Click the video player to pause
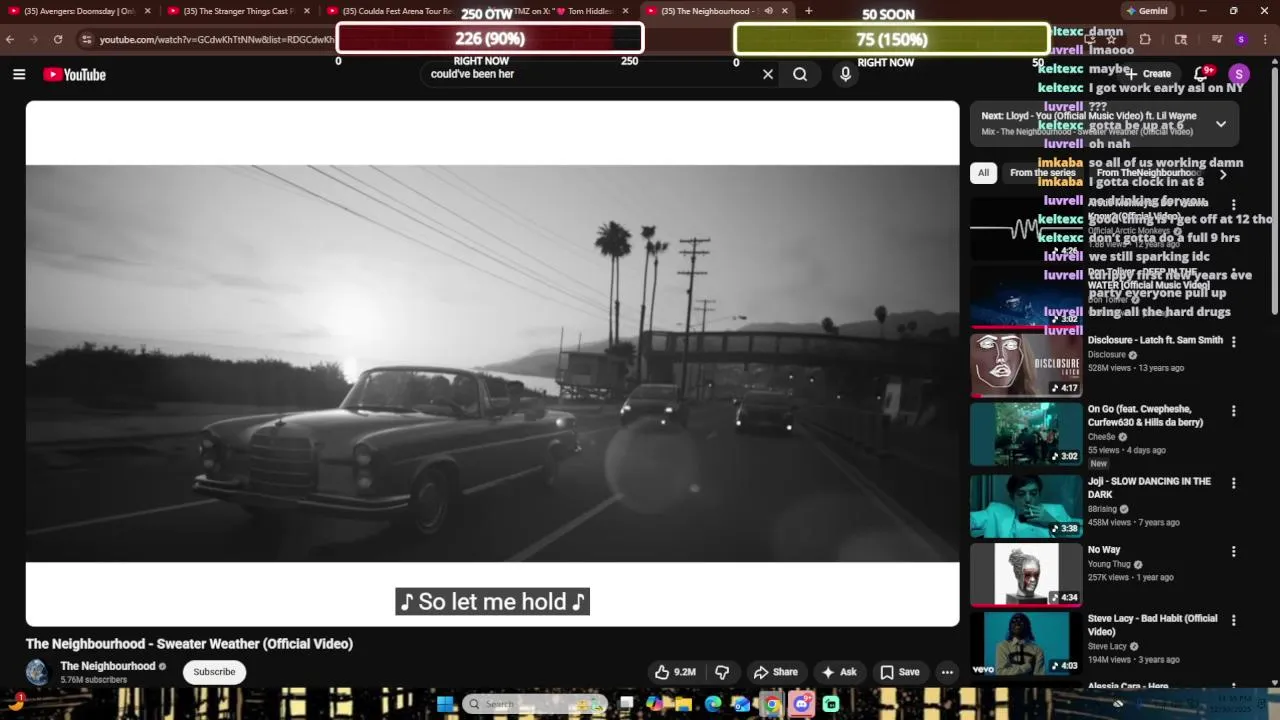Viewport: 1280px width, 720px height. click(x=492, y=363)
